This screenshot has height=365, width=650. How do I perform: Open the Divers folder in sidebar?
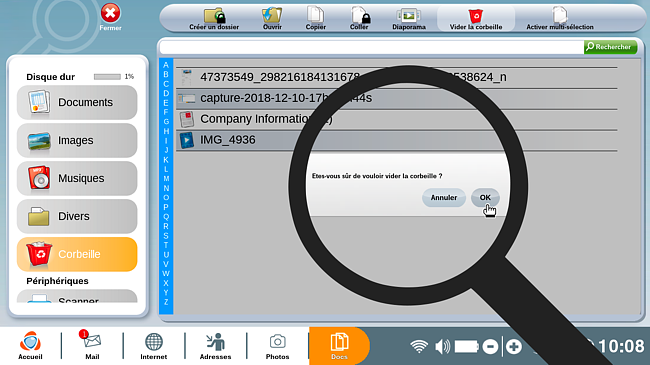(77, 217)
